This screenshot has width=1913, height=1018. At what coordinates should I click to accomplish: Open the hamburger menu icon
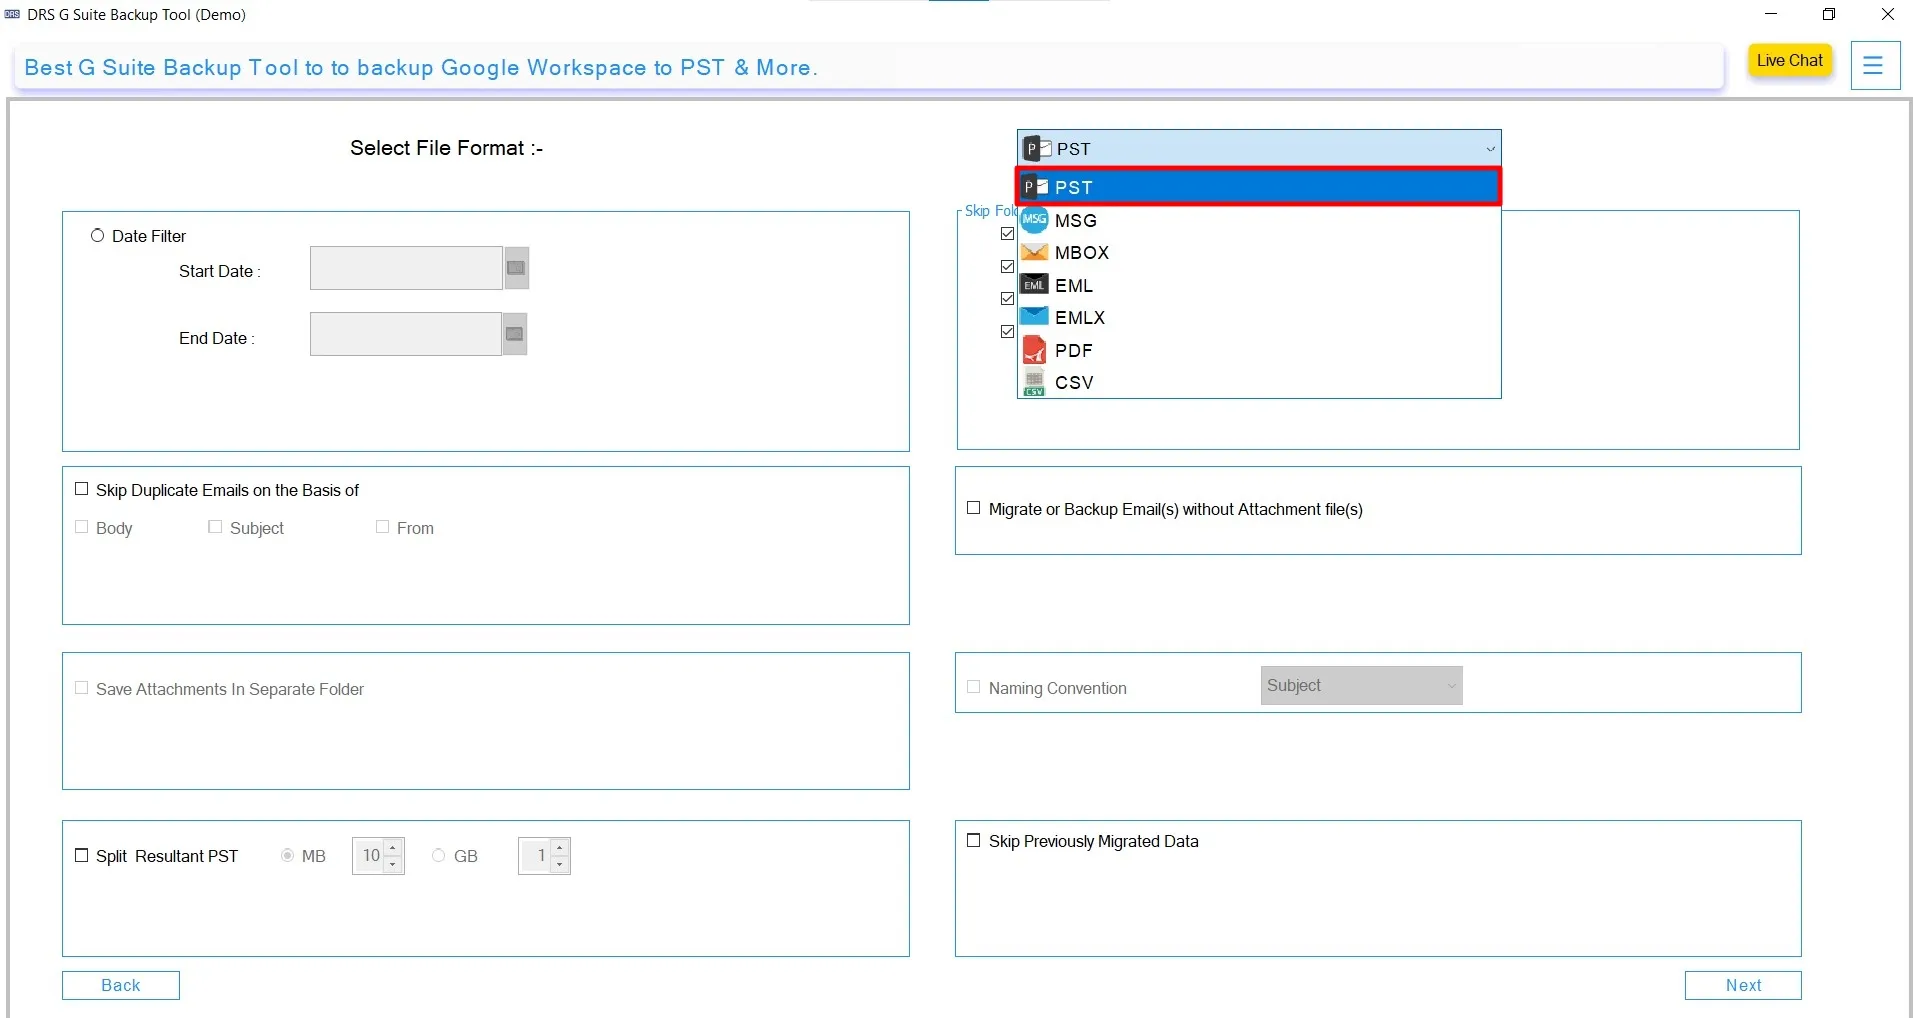[x=1874, y=66]
